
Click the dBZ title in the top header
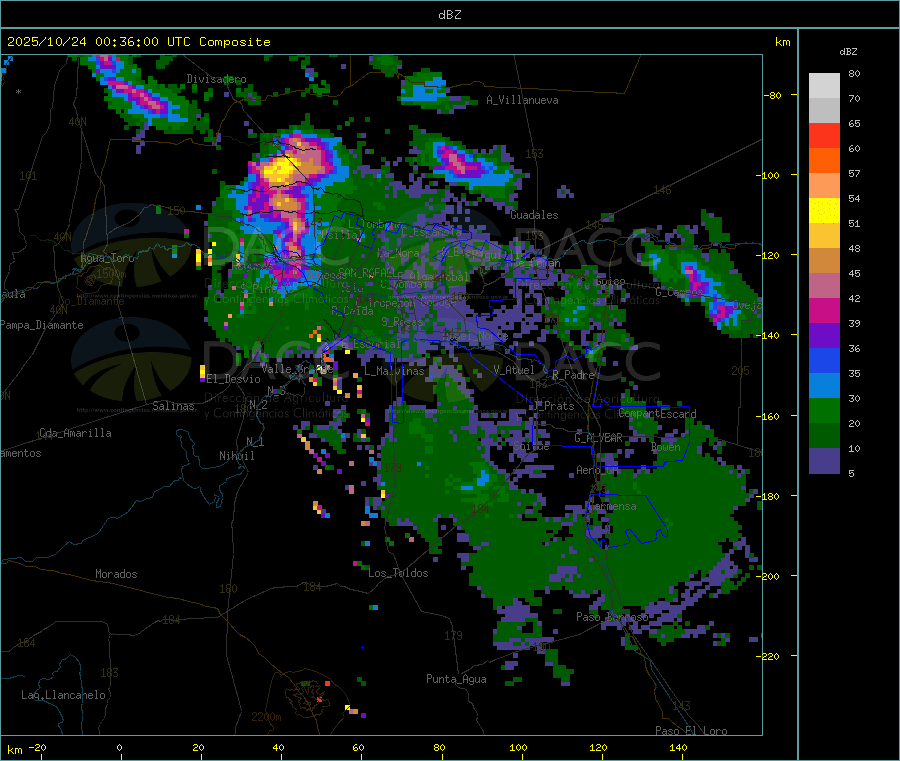[449, 15]
